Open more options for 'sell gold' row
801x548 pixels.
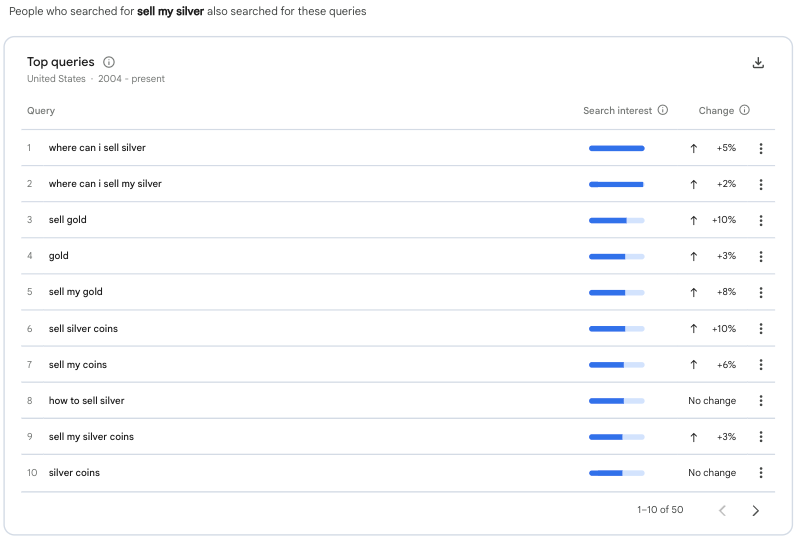coord(761,220)
